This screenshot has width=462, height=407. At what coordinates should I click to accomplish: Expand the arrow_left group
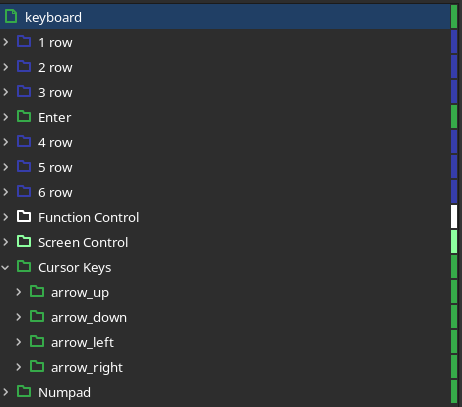coord(19,342)
